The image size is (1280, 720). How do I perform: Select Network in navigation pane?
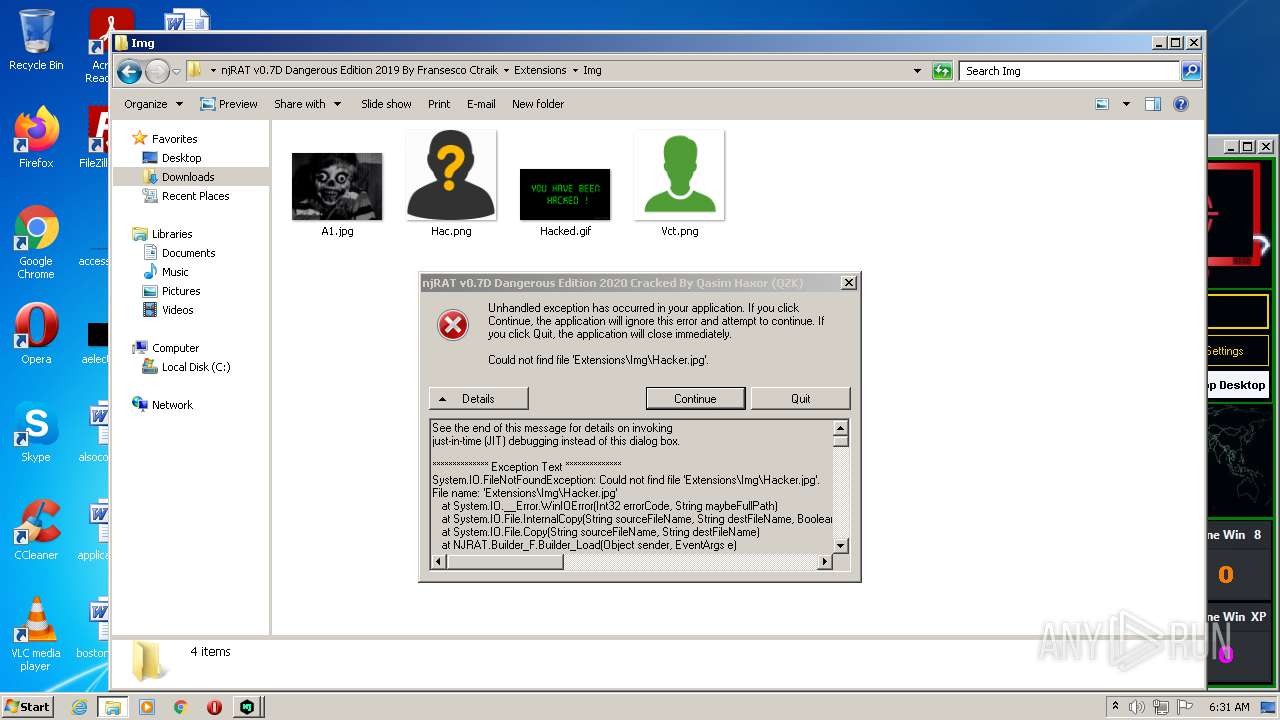click(x=172, y=405)
